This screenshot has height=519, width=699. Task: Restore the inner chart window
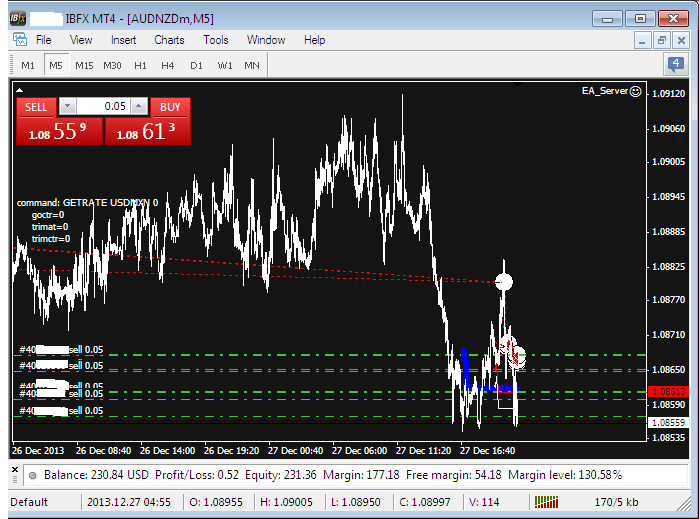click(x=661, y=40)
